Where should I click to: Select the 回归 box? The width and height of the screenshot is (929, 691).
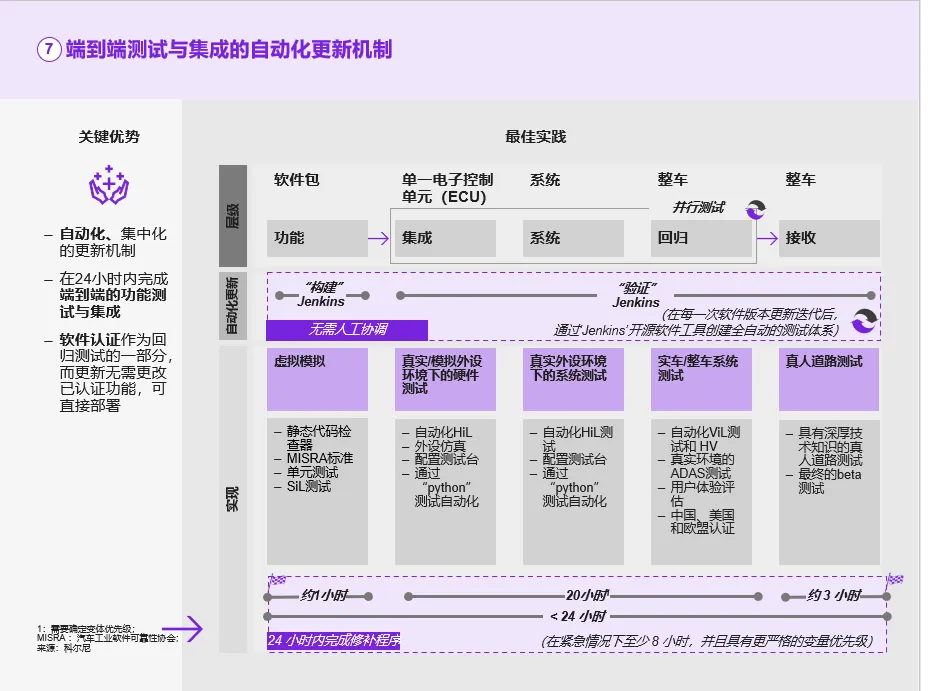click(701, 238)
